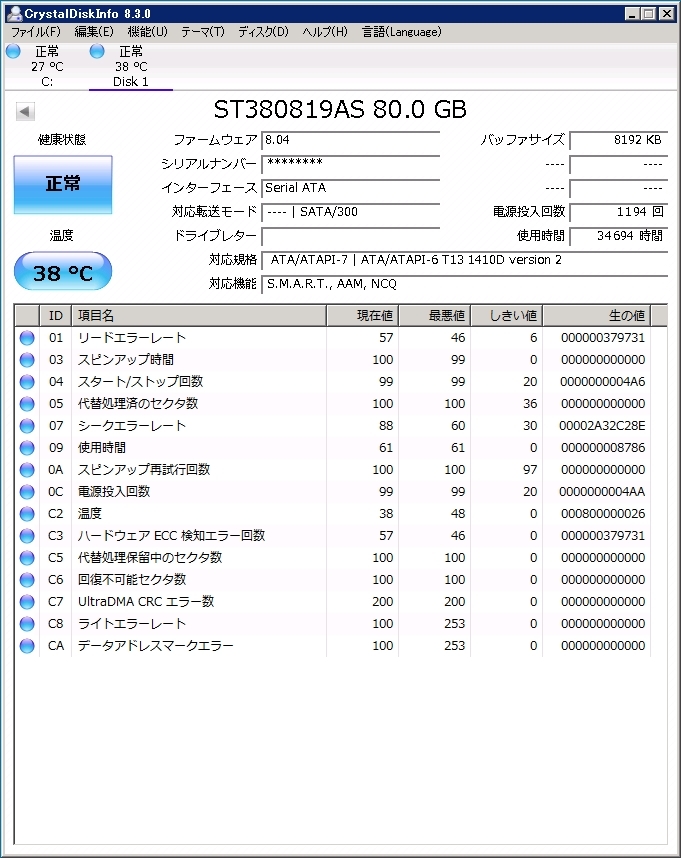Click the 最悪値 column header

click(435, 316)
